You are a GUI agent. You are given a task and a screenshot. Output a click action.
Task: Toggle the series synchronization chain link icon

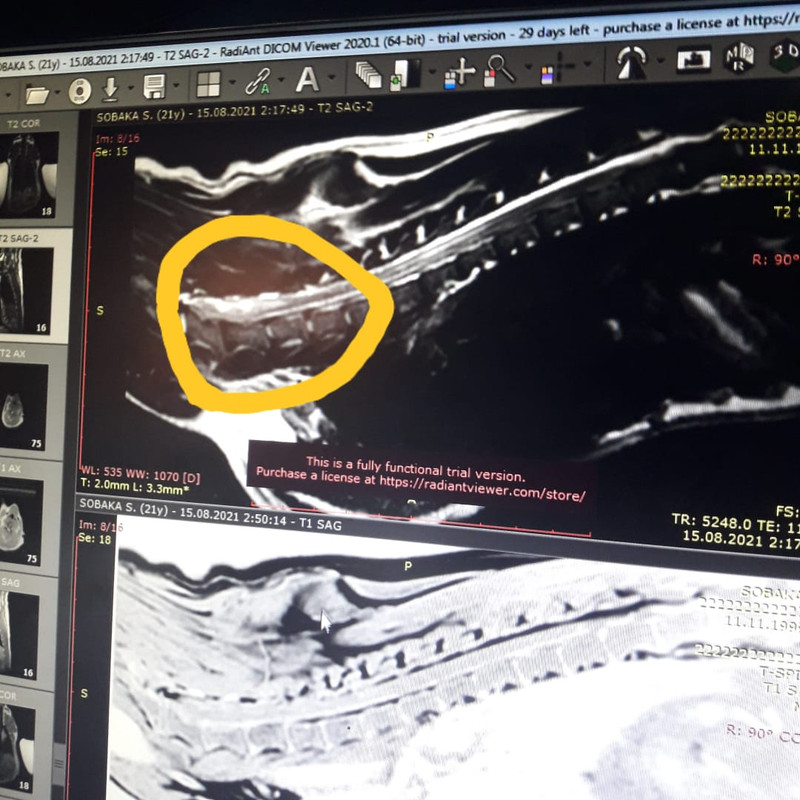coord(258,81)
